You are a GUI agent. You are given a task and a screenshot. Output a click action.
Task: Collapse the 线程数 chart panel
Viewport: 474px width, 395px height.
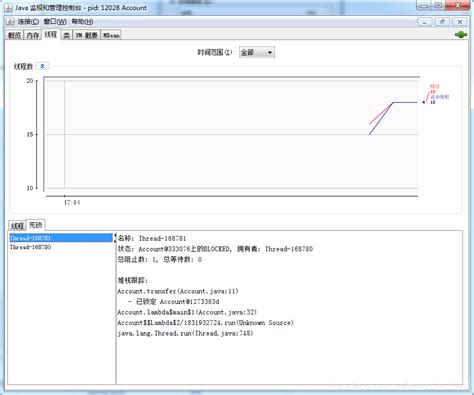click(42, 66)
